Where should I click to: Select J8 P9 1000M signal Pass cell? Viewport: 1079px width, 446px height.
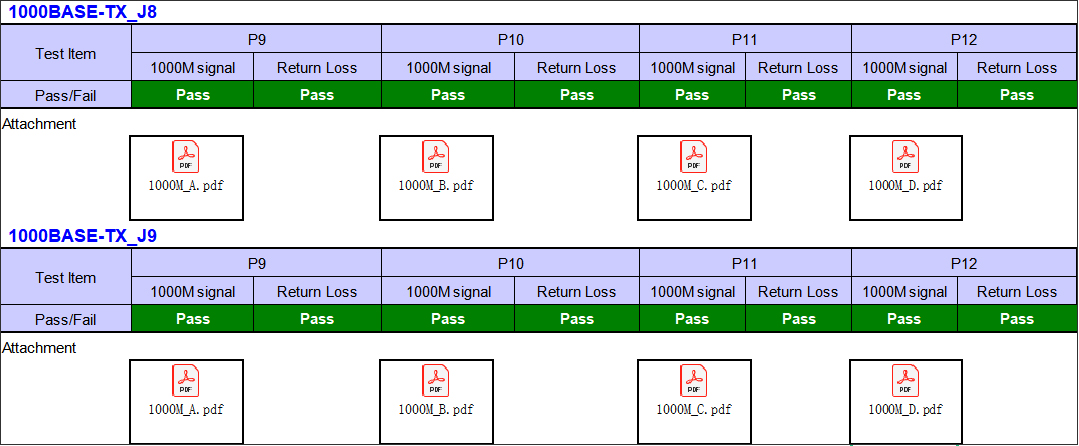tap(193, 95)
